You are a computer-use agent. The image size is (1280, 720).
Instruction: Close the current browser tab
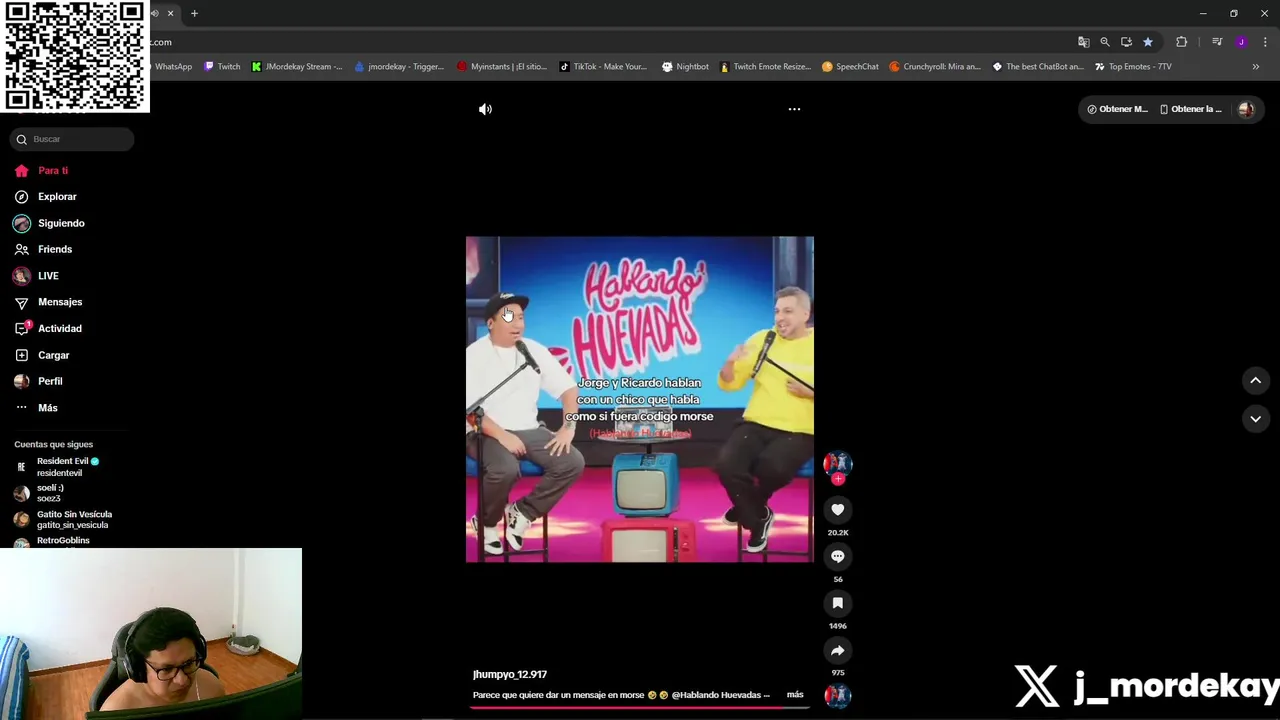(170, 14)
